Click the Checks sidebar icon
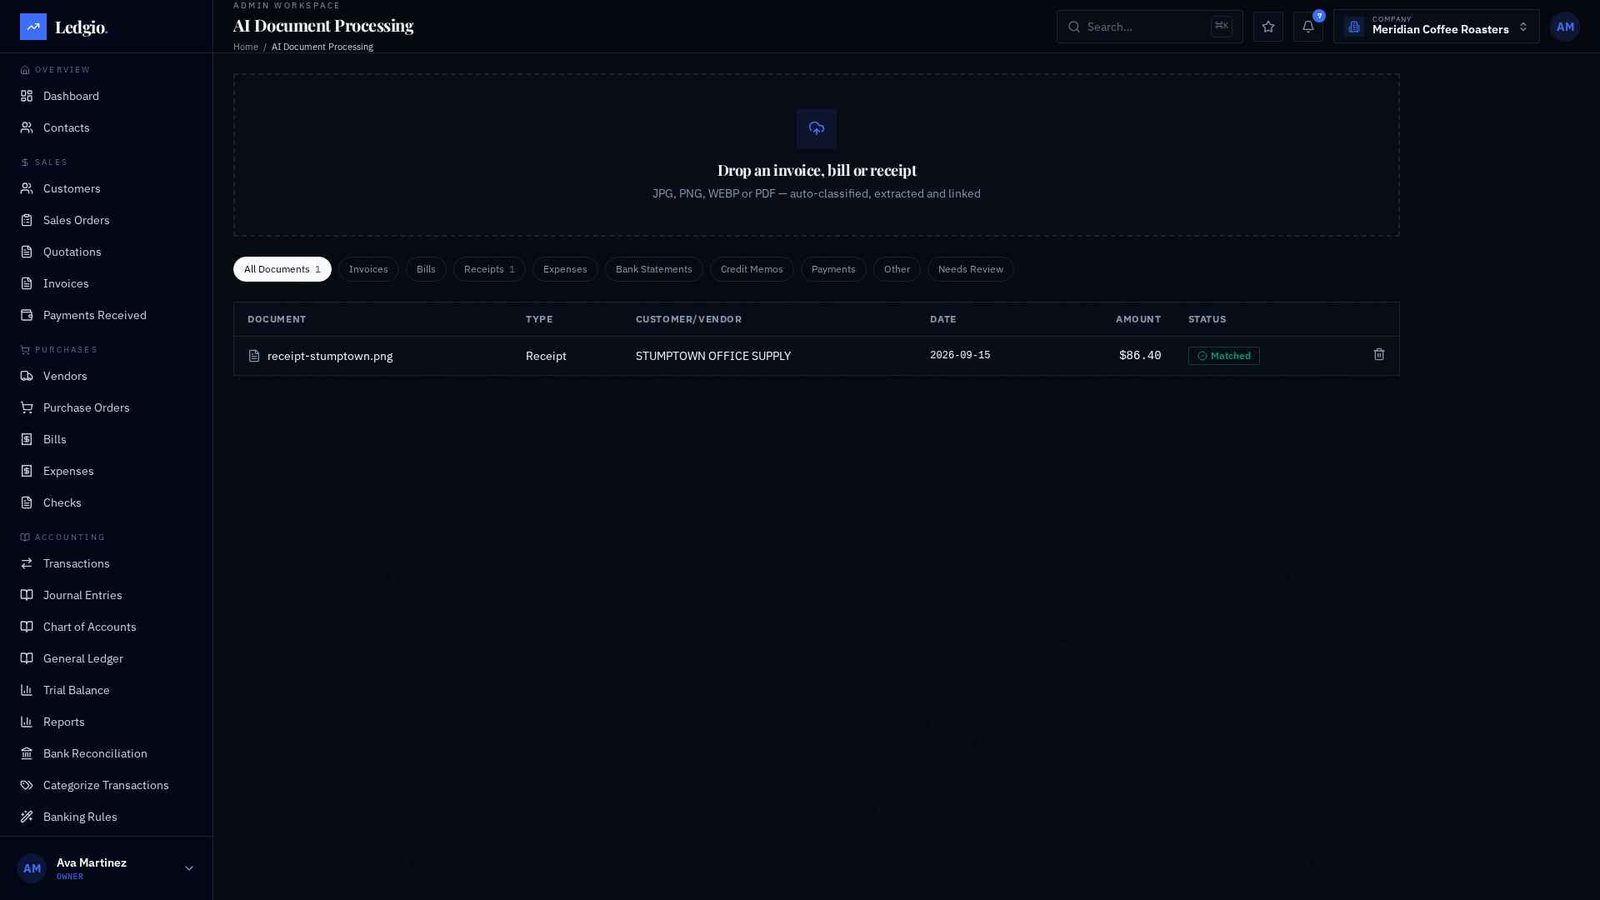The image size is (1600, 900). pos(27,503)
